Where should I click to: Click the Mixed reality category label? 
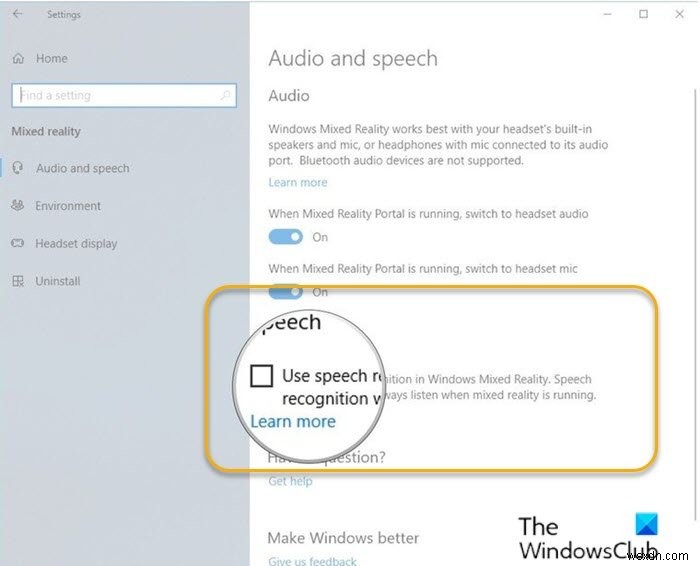tap(46, 131)
